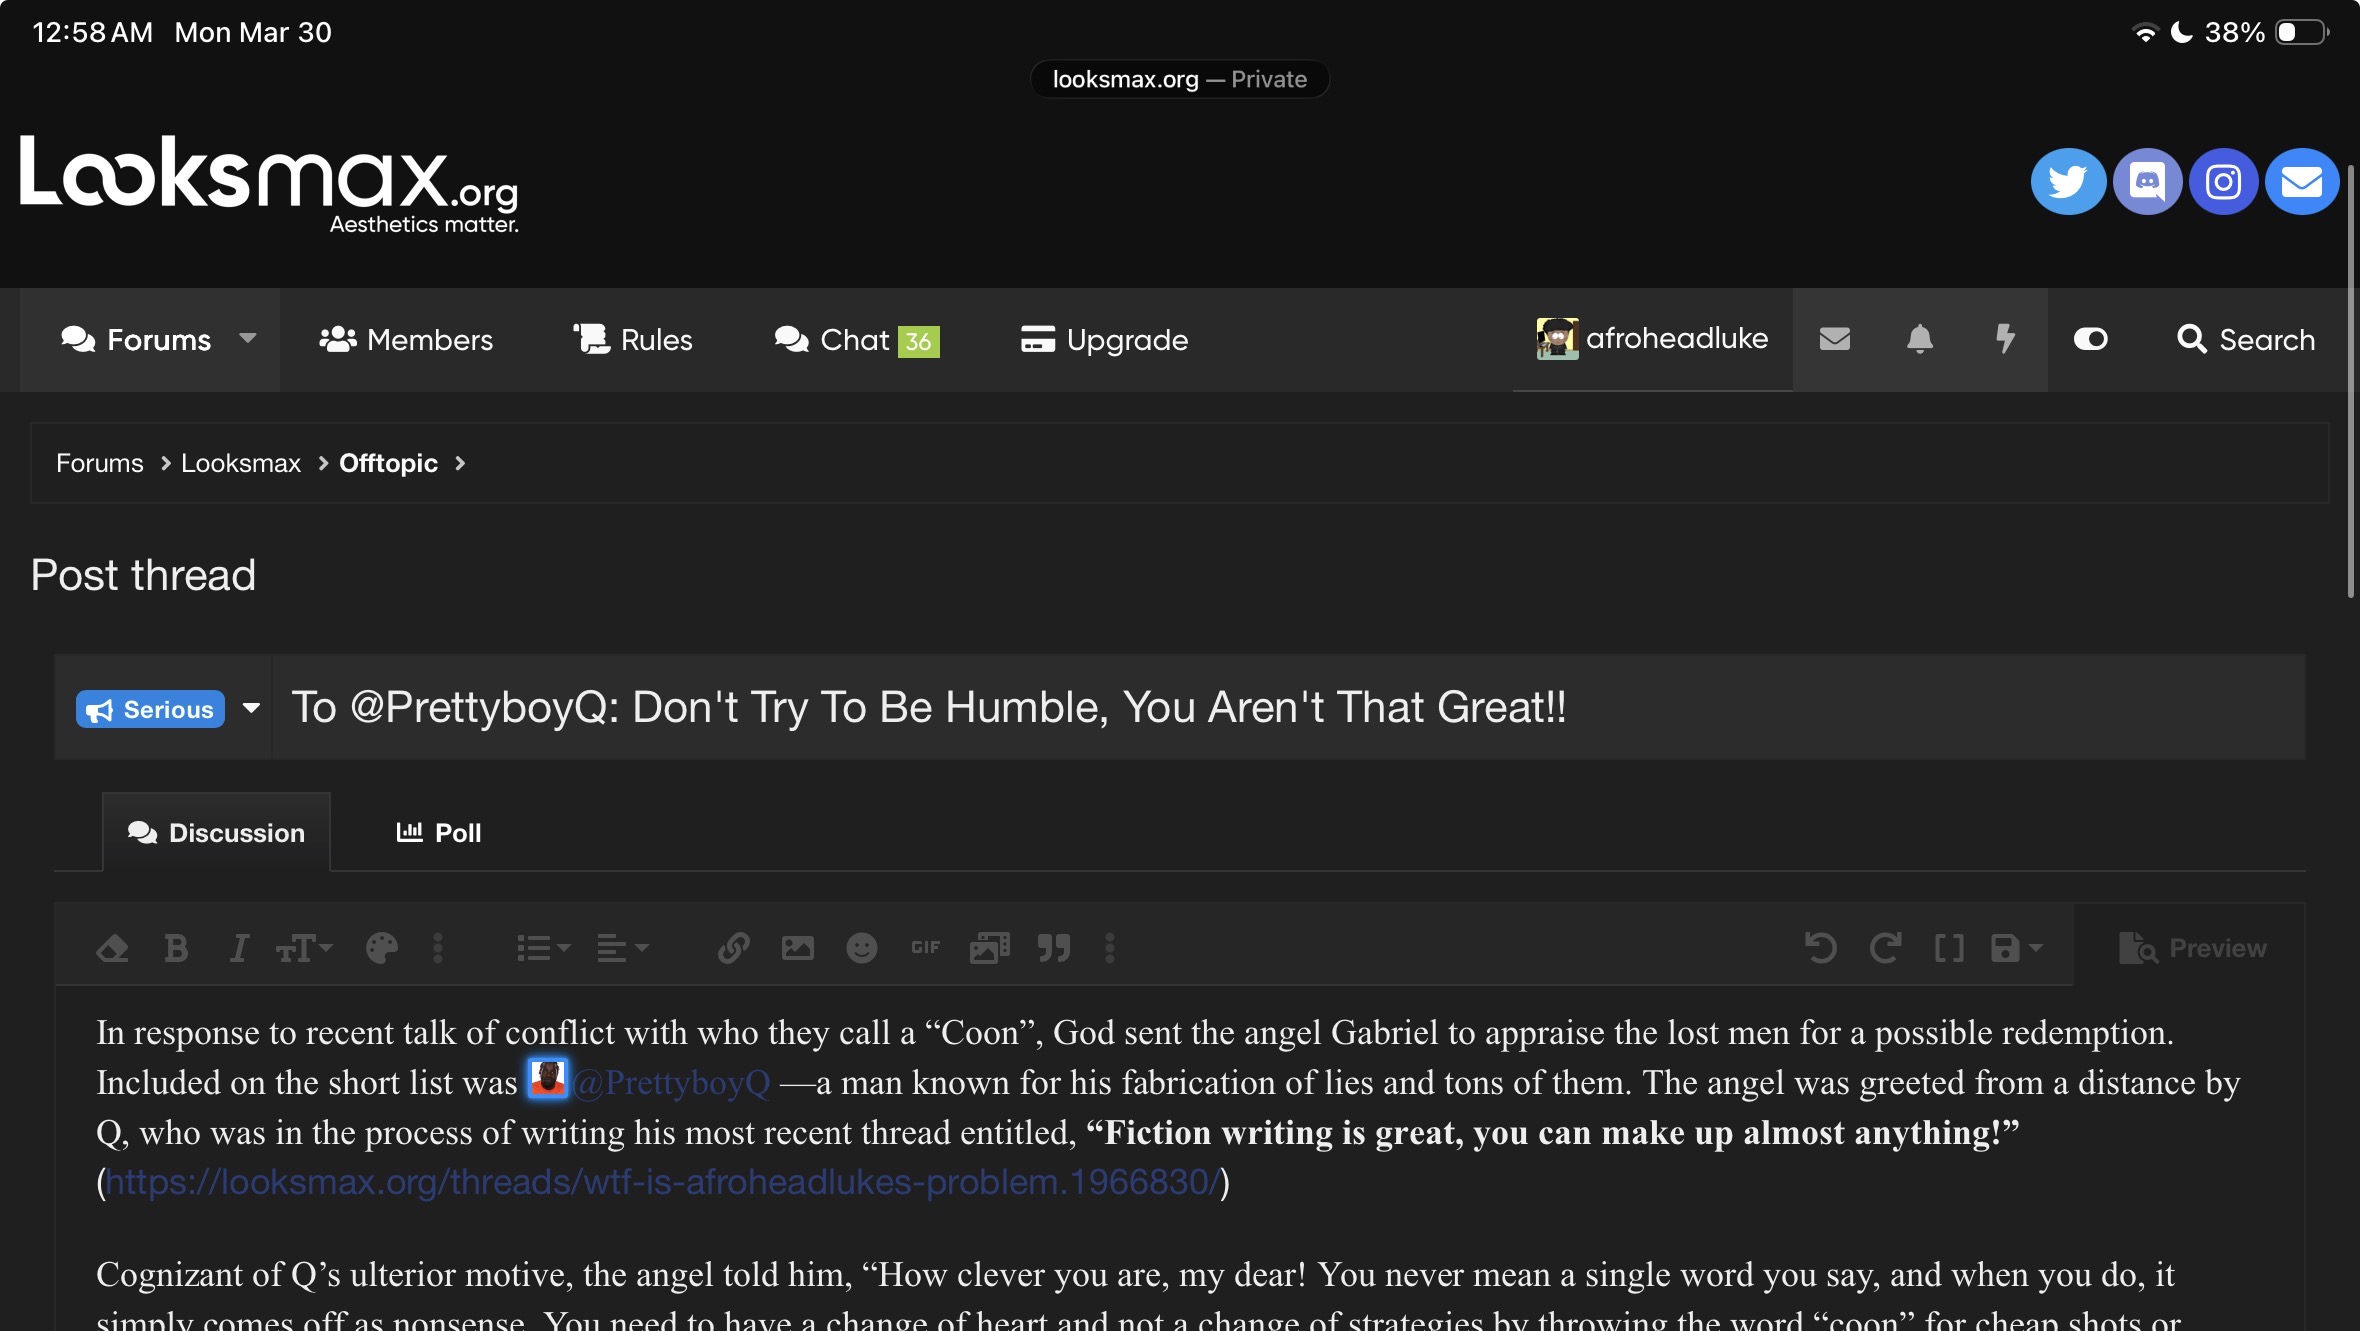
Task: Click the insert image icon
Action: [x=797, y=948]
